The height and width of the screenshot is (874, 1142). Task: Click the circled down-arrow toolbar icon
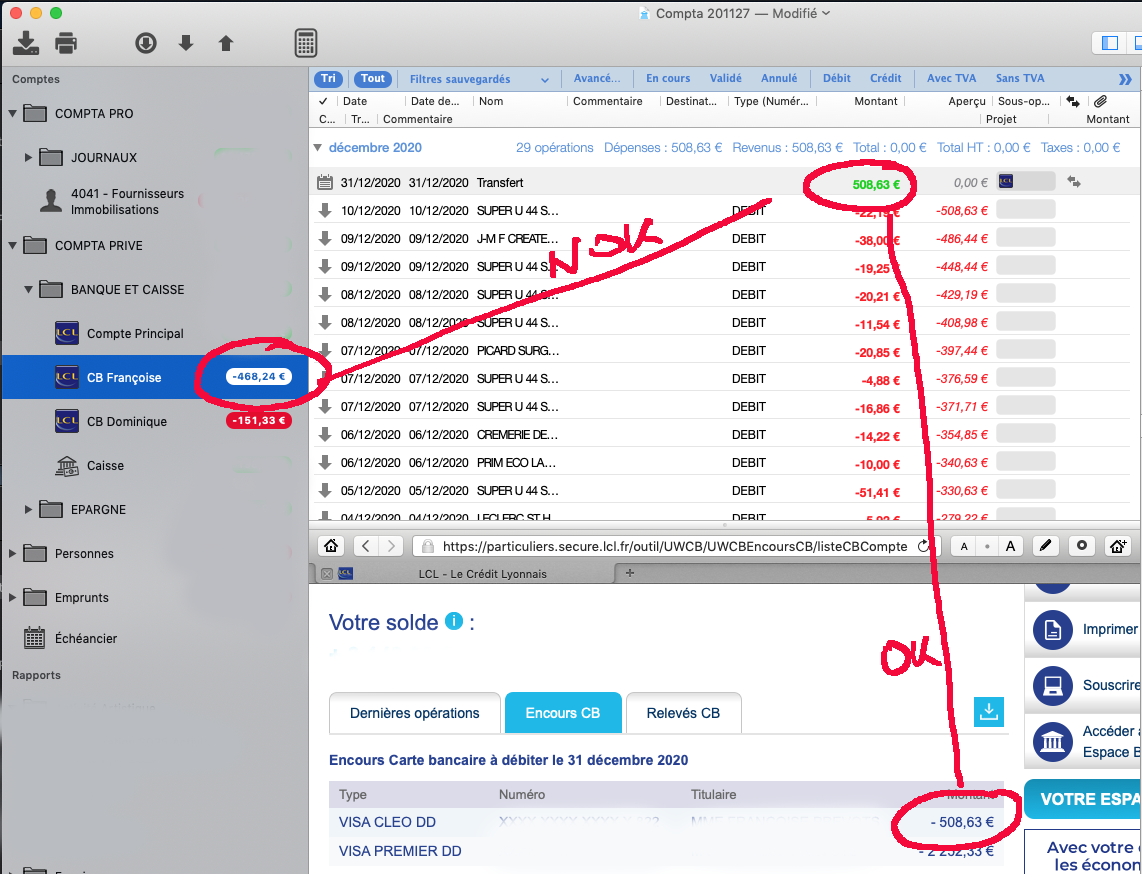pos(146,43)
